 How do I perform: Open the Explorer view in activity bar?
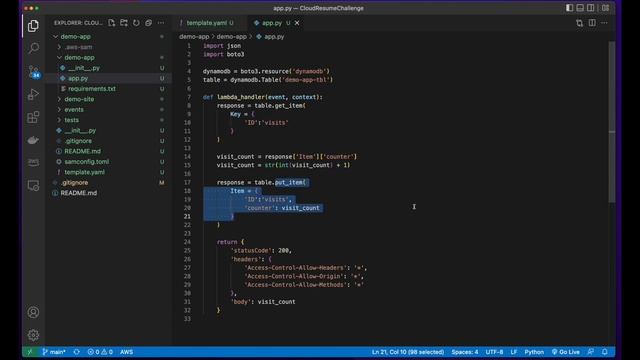point(33,26)
